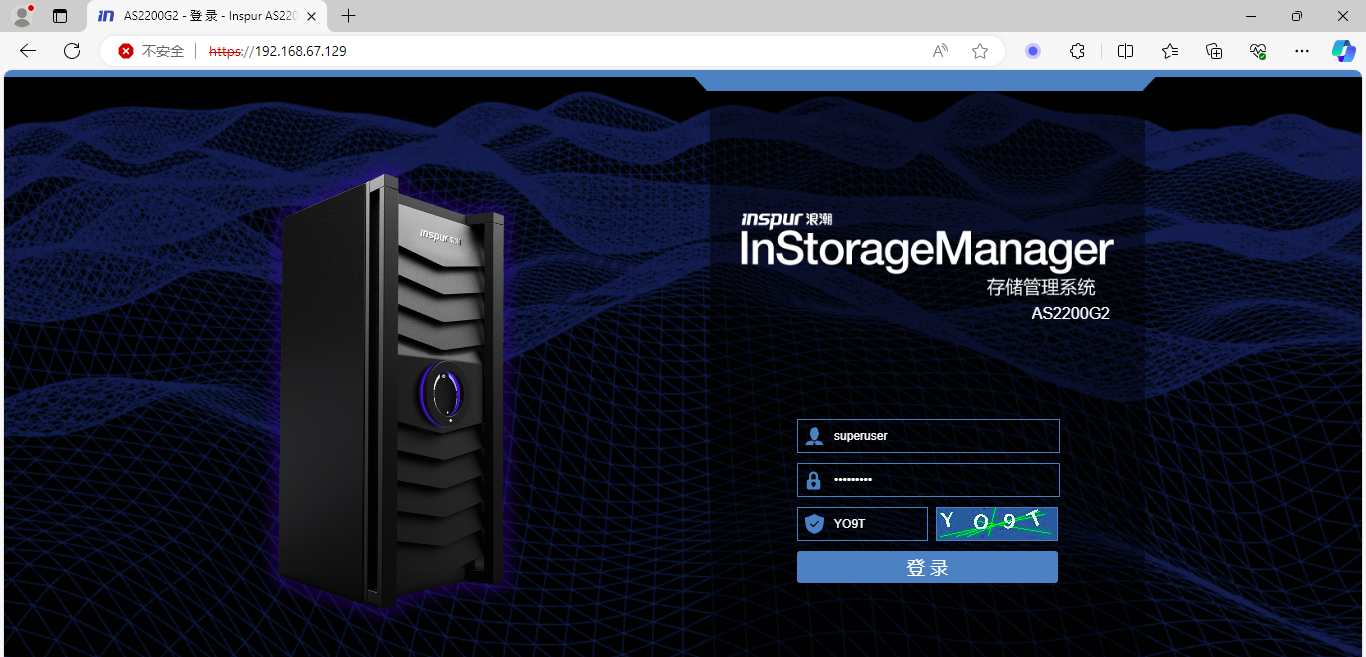
Task: Focus the password input field
Action: pyautogui.click(x=940, y=480)
